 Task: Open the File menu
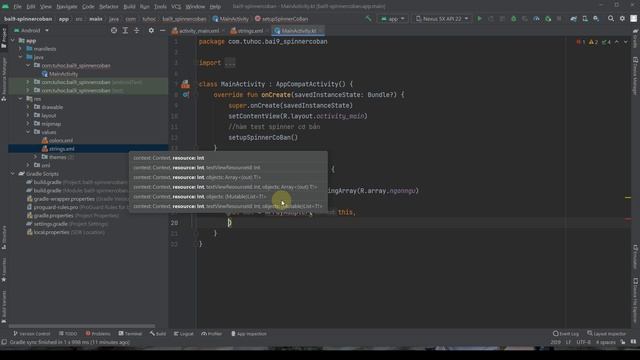pyautogui.click(x=18, y=7)
